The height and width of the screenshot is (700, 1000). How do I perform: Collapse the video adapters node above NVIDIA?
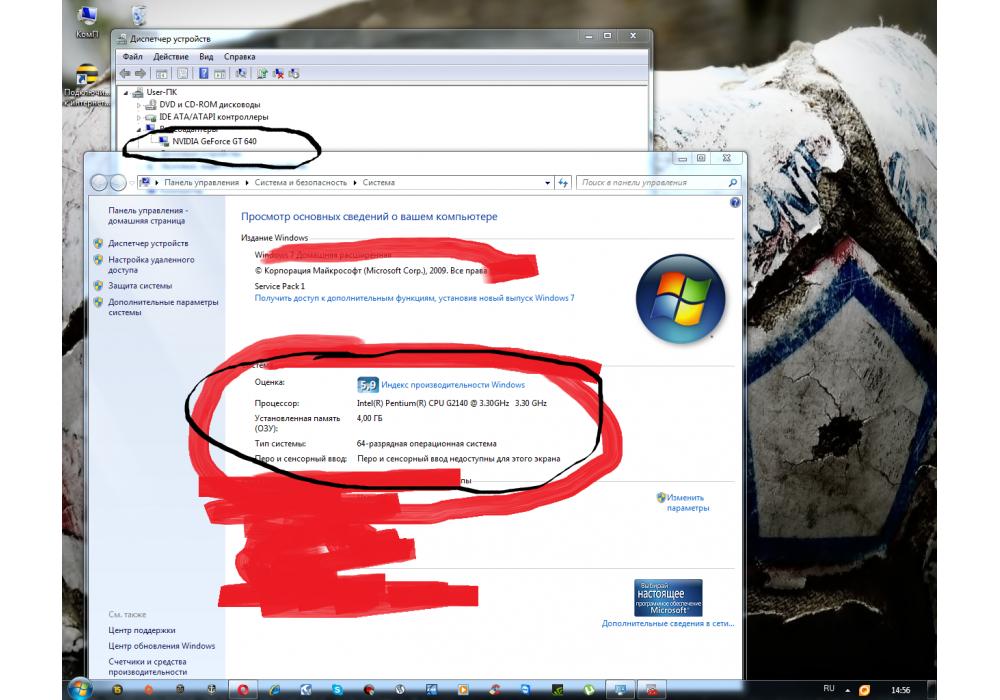pos(138,129)
